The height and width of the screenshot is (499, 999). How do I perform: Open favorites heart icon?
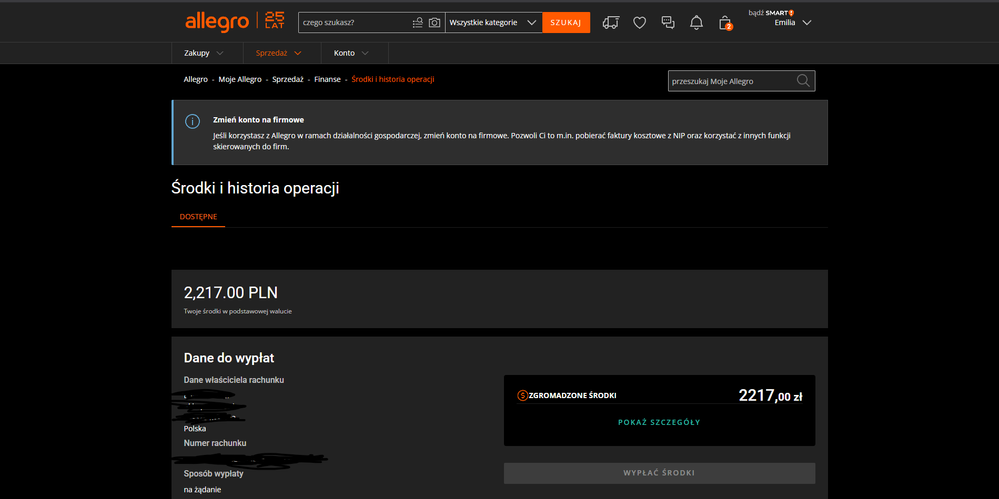click(x=640, y=23)
